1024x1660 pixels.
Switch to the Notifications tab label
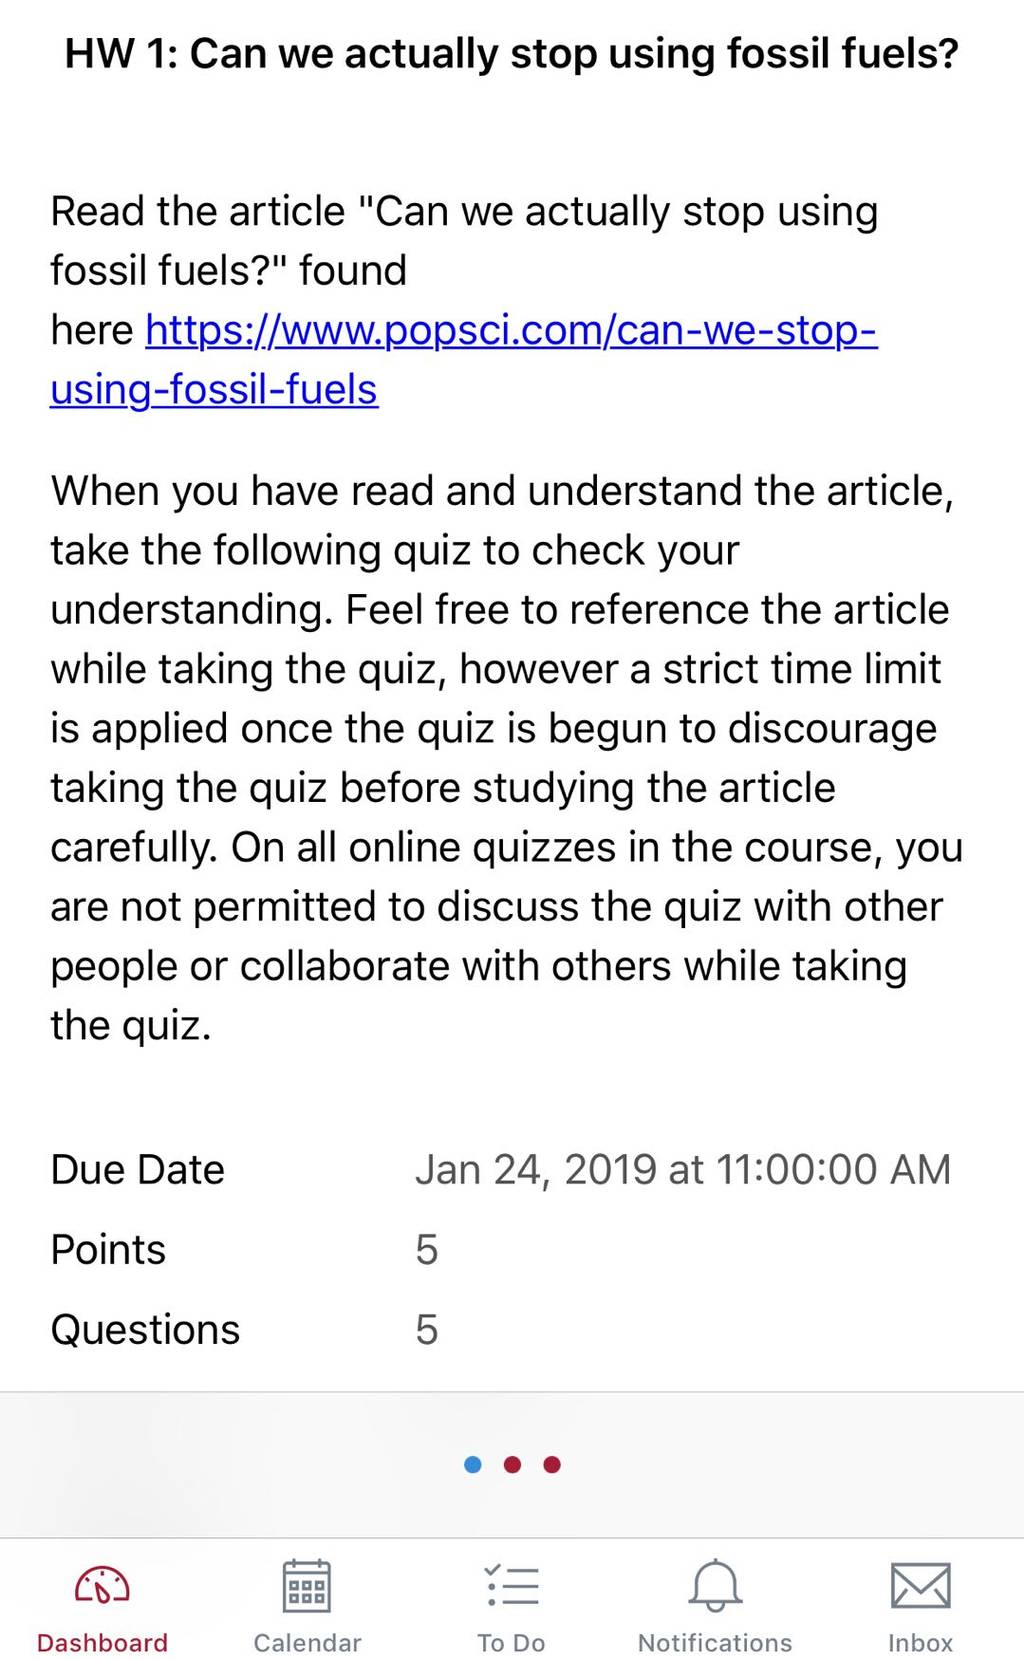click(715, 1643)
